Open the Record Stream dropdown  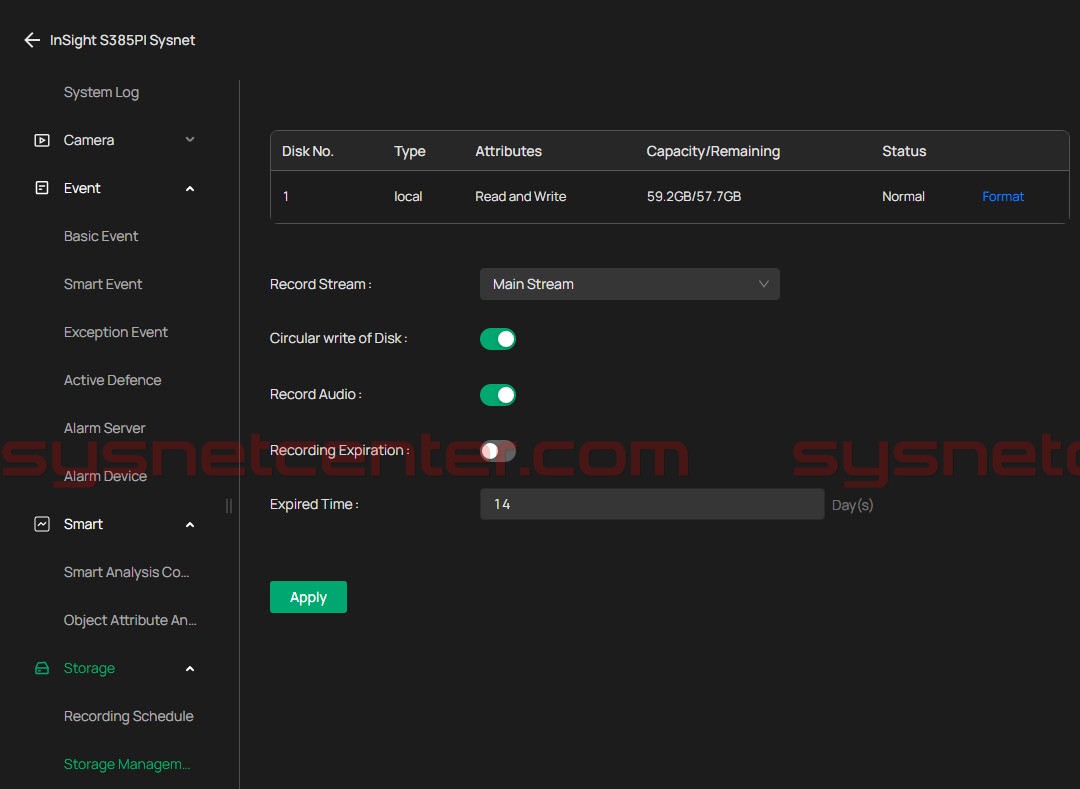coord(629,285)
